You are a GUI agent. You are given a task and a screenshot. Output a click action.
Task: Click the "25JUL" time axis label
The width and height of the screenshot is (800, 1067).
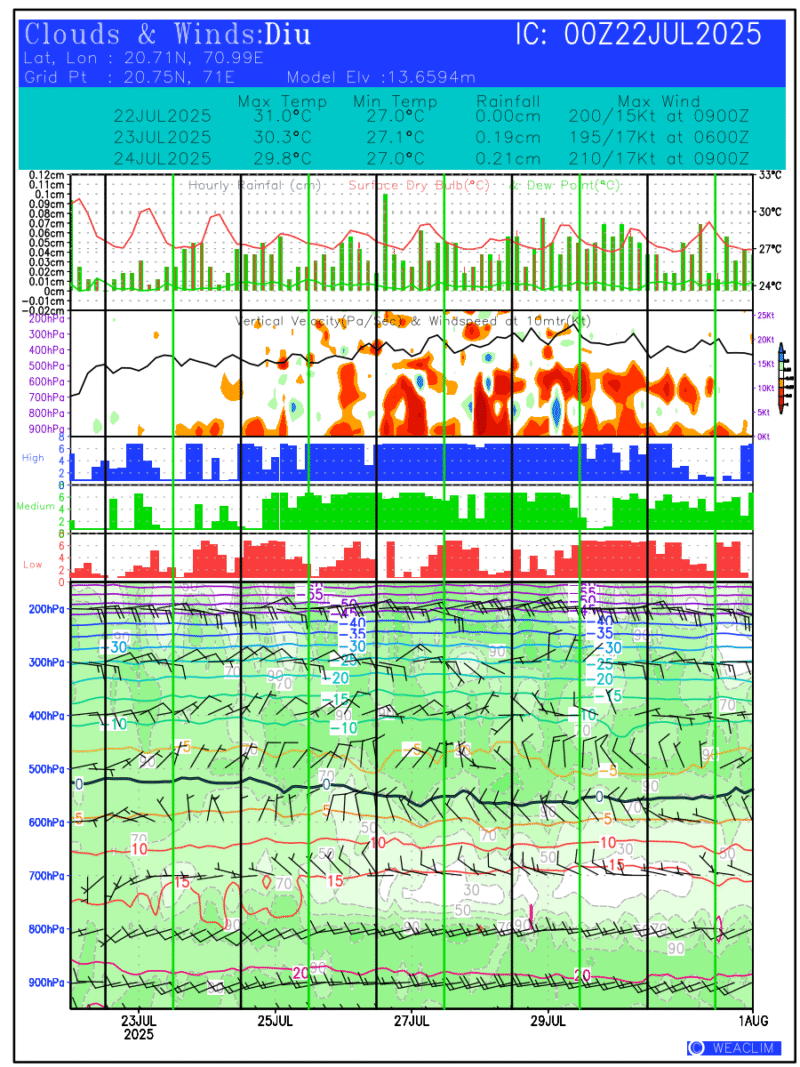276,1021
